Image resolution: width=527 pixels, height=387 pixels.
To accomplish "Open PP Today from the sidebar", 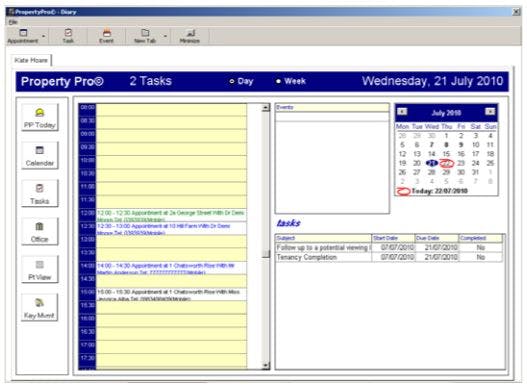I will (x=40, y=117).
